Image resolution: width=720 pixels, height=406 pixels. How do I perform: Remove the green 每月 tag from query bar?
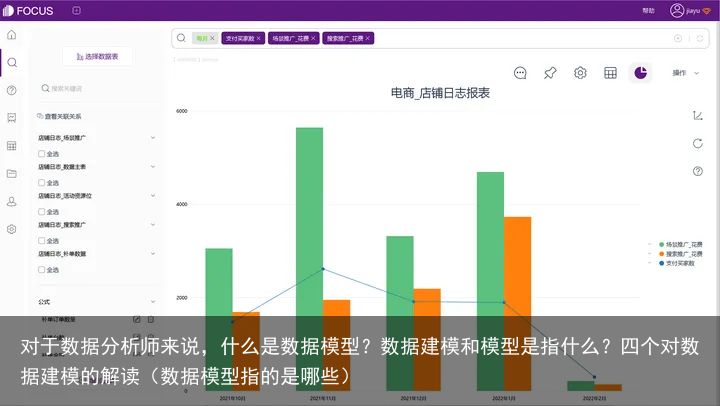[212, 38]
